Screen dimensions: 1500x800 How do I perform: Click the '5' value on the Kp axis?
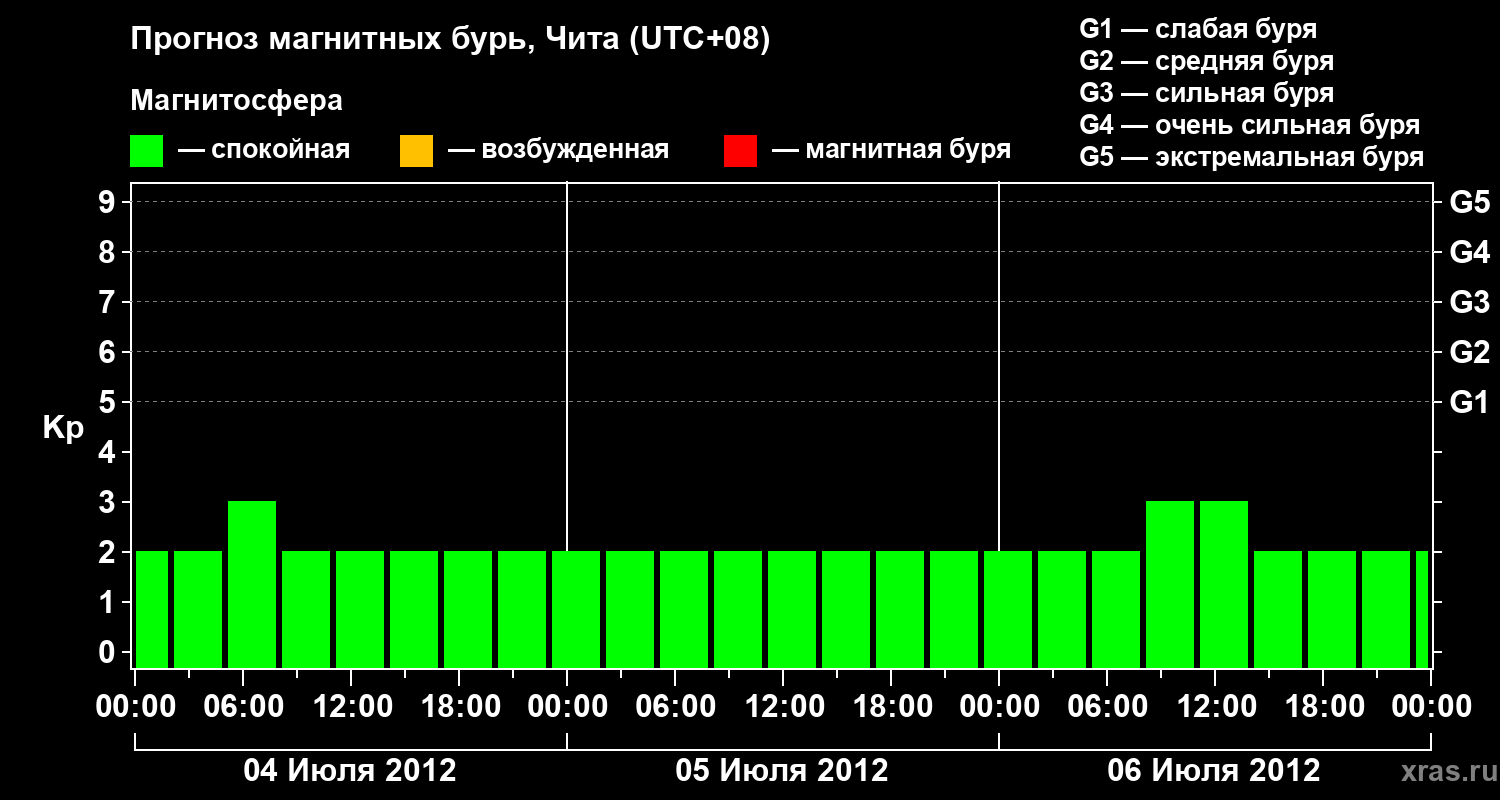click(109, 403)
